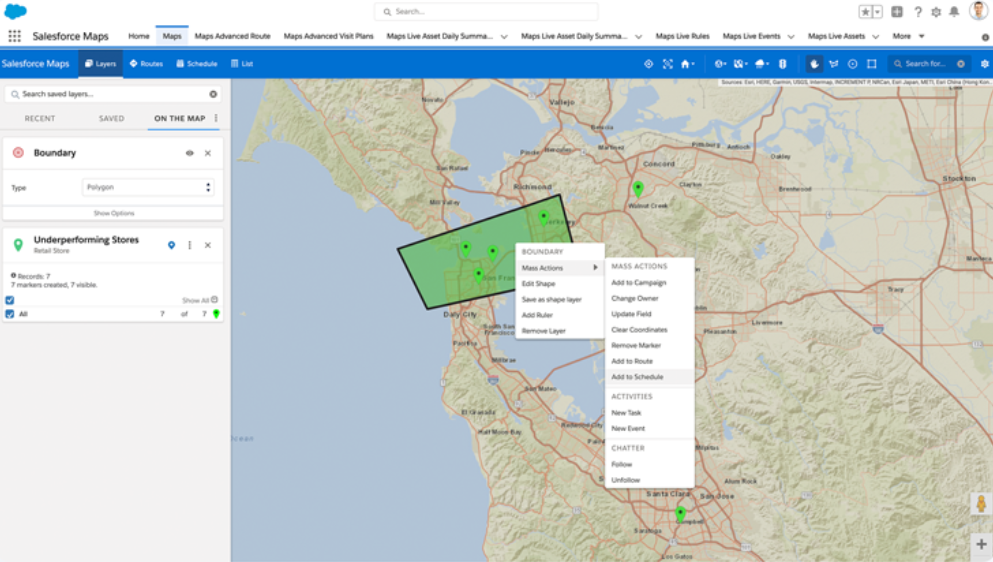993x562 pixels.
Task: Select Add to Schedule mass action
Action: [649, 377]
